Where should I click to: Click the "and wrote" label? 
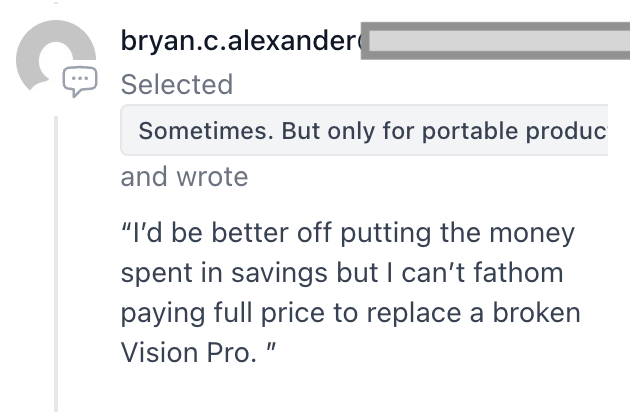184,176
